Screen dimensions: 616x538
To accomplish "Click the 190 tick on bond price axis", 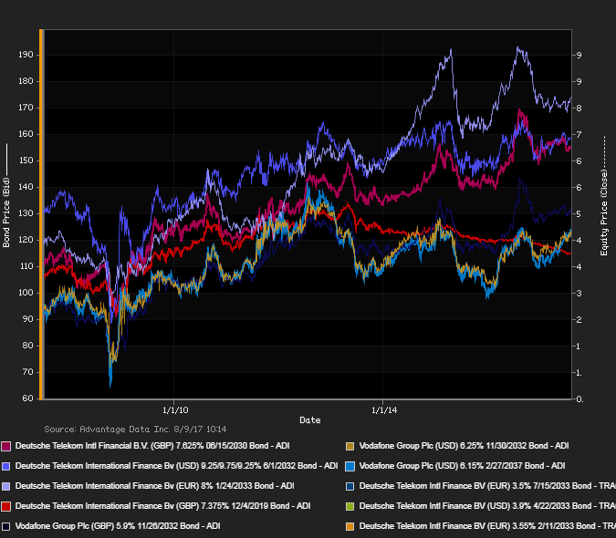I will tap(26, 55).
